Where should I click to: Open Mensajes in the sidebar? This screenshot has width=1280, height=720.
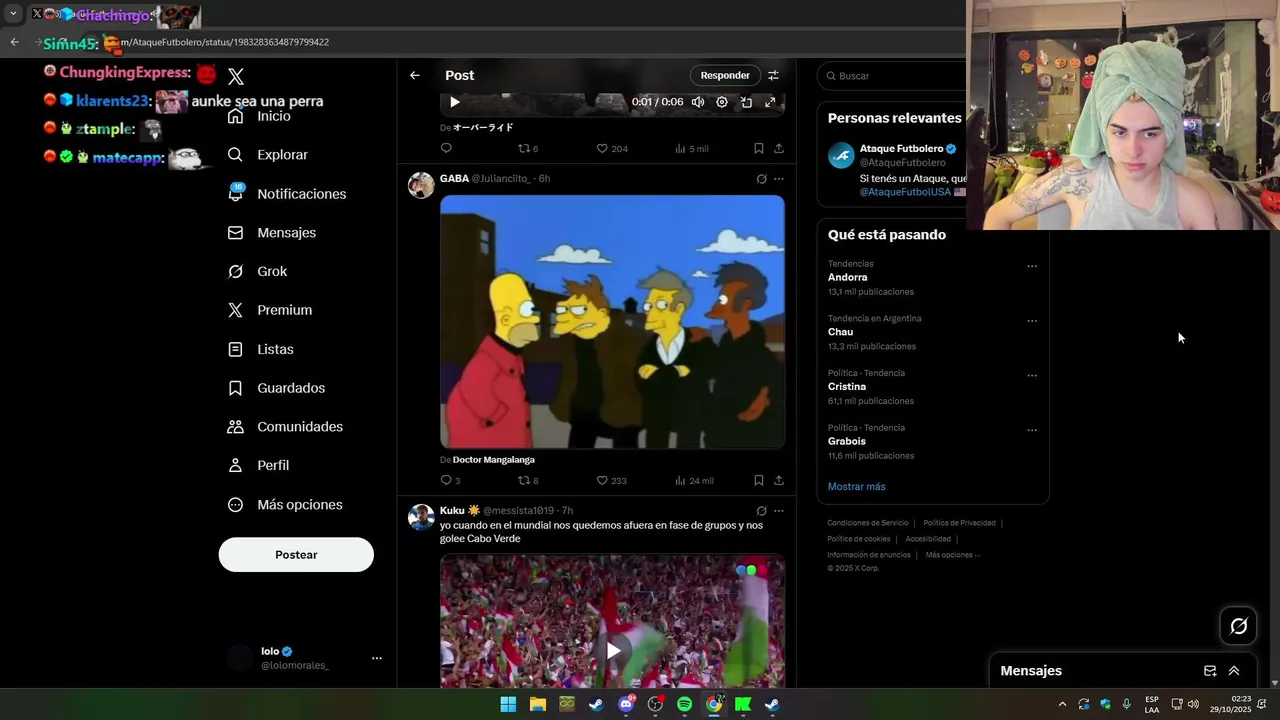click(272, 232)
